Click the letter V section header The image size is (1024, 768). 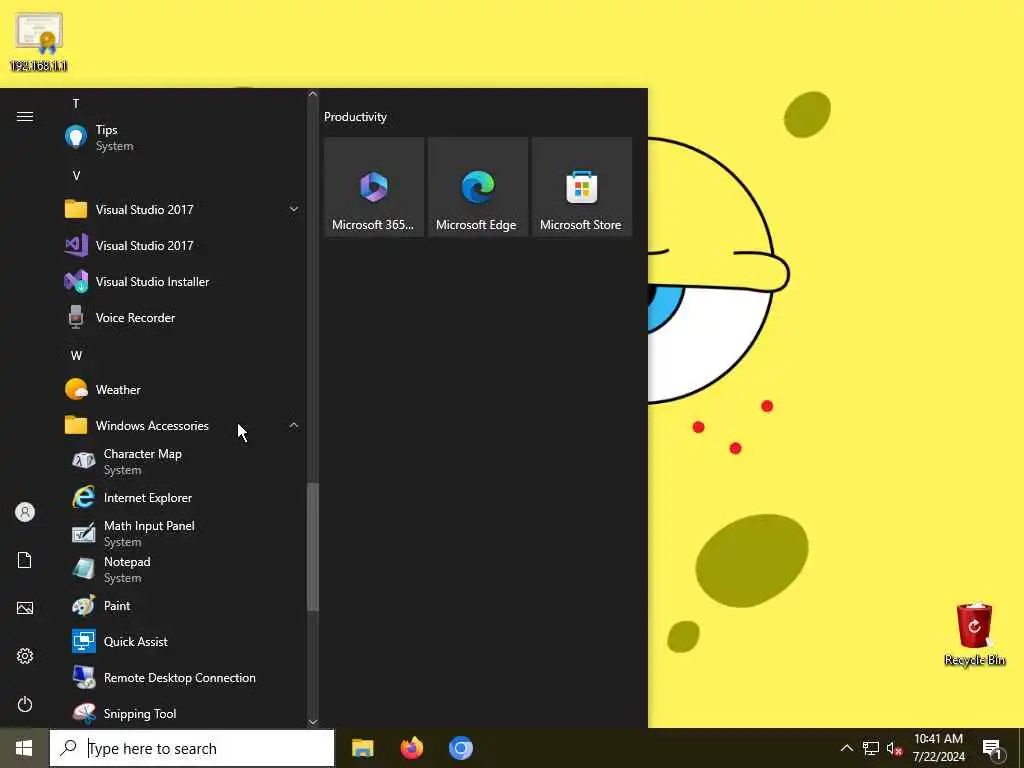tap(76, 175)
